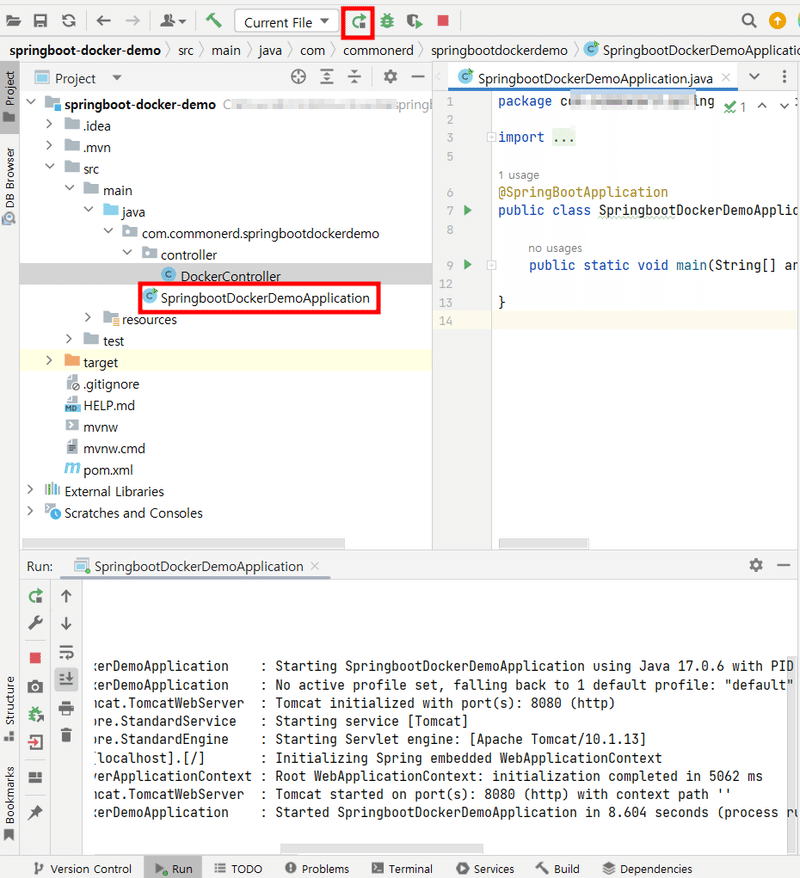Expand the target folder
Viewport: 800px width, 878px height.
pyautogui.click(x=49, y=361)
